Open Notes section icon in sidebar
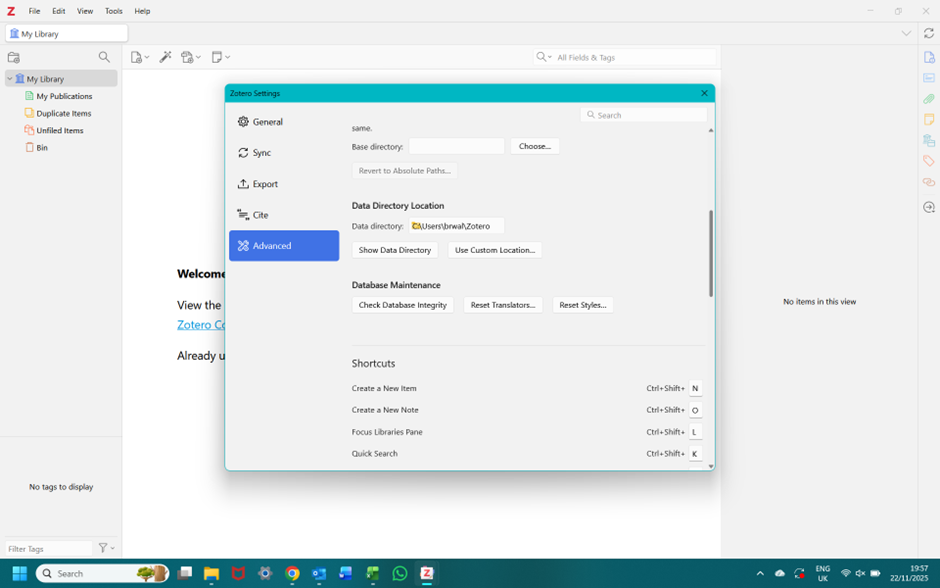 pos(929,119)
